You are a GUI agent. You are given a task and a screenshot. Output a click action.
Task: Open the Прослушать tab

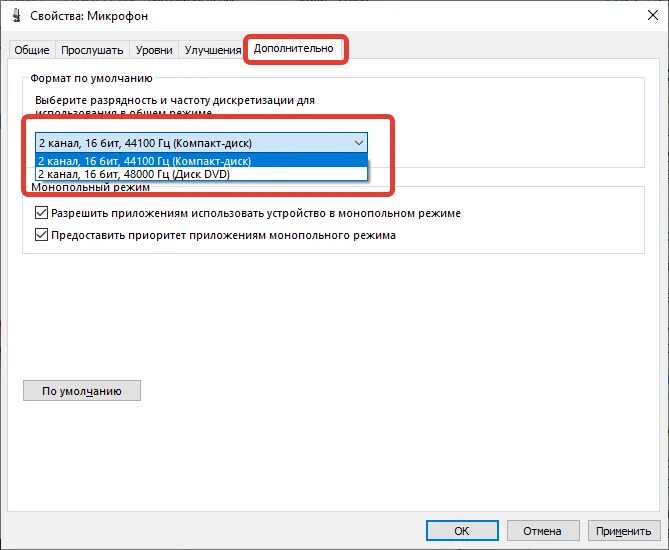pos(92,50)
